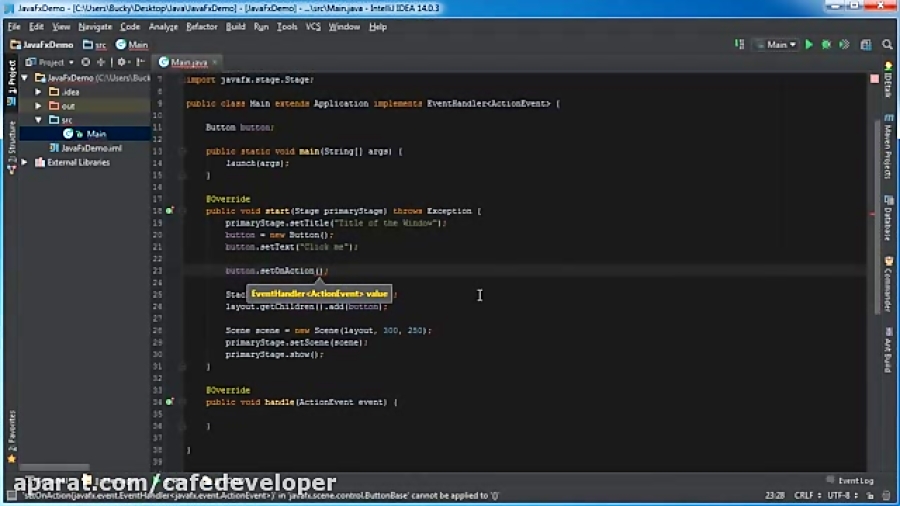Open Search Everywhere magnifier
The height and width of the screenshot is (506, 900).
point(887,45)
